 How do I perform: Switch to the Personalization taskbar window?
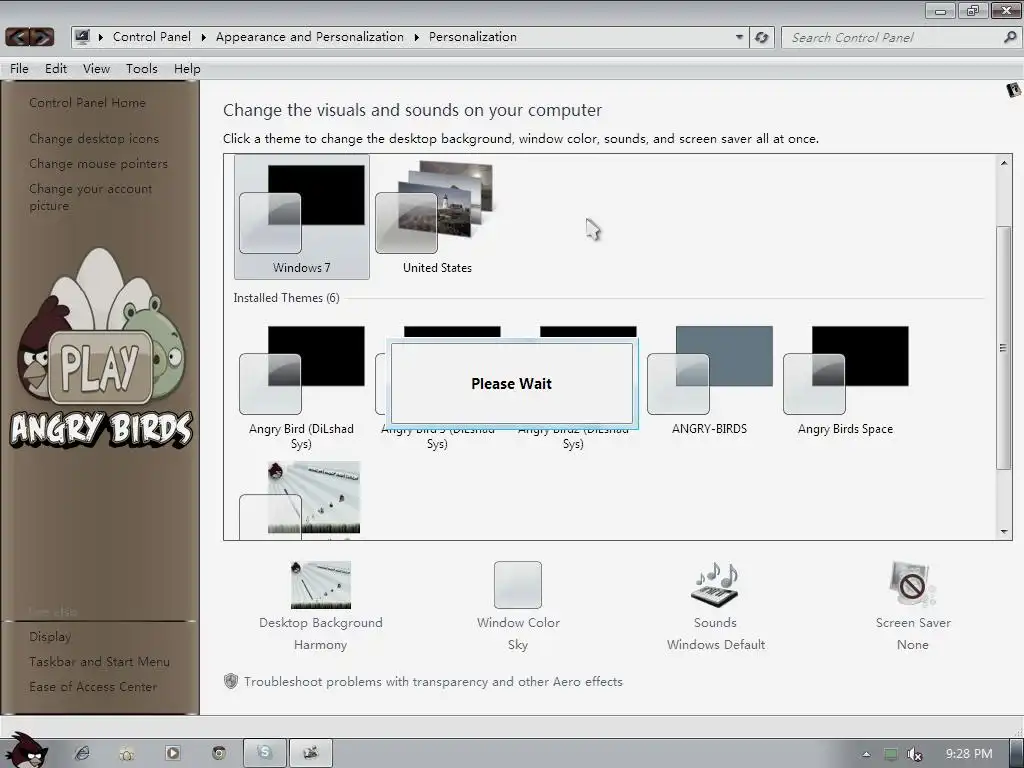coord(311,753)
